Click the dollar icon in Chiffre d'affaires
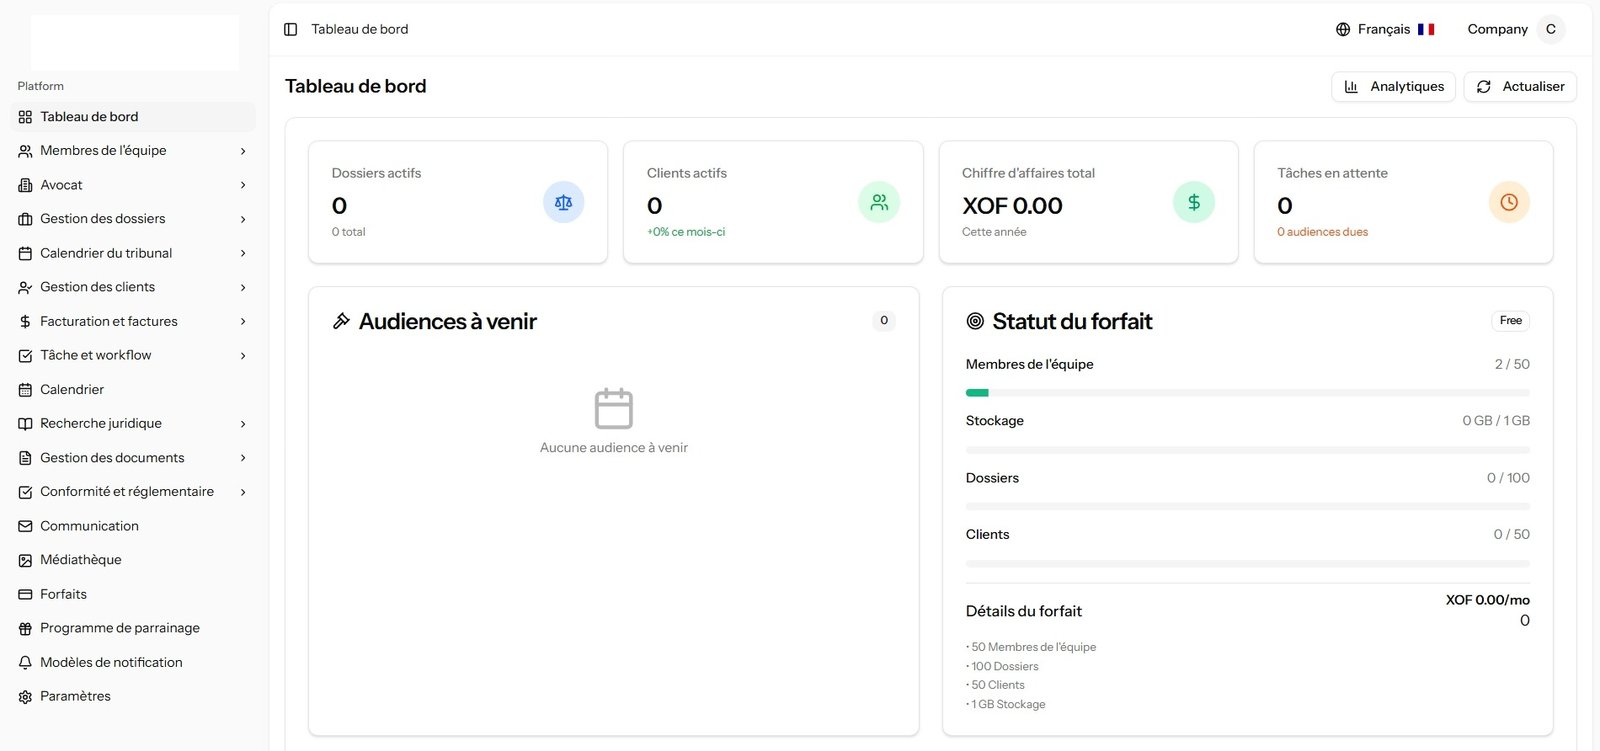 pyautogui.click(x=1193, y=202)
